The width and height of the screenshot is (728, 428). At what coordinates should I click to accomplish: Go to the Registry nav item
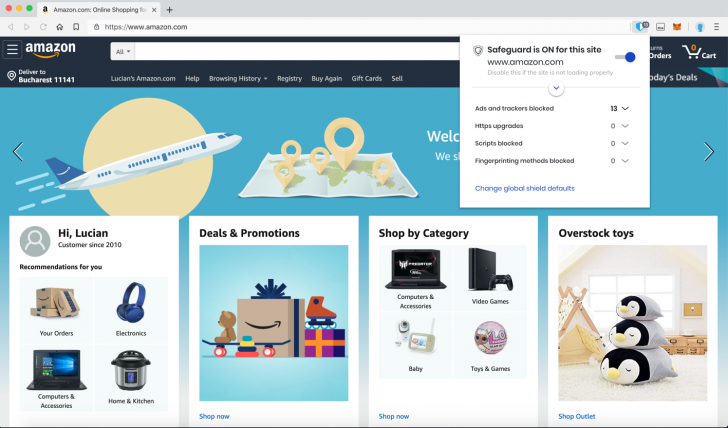click(289, 78)
